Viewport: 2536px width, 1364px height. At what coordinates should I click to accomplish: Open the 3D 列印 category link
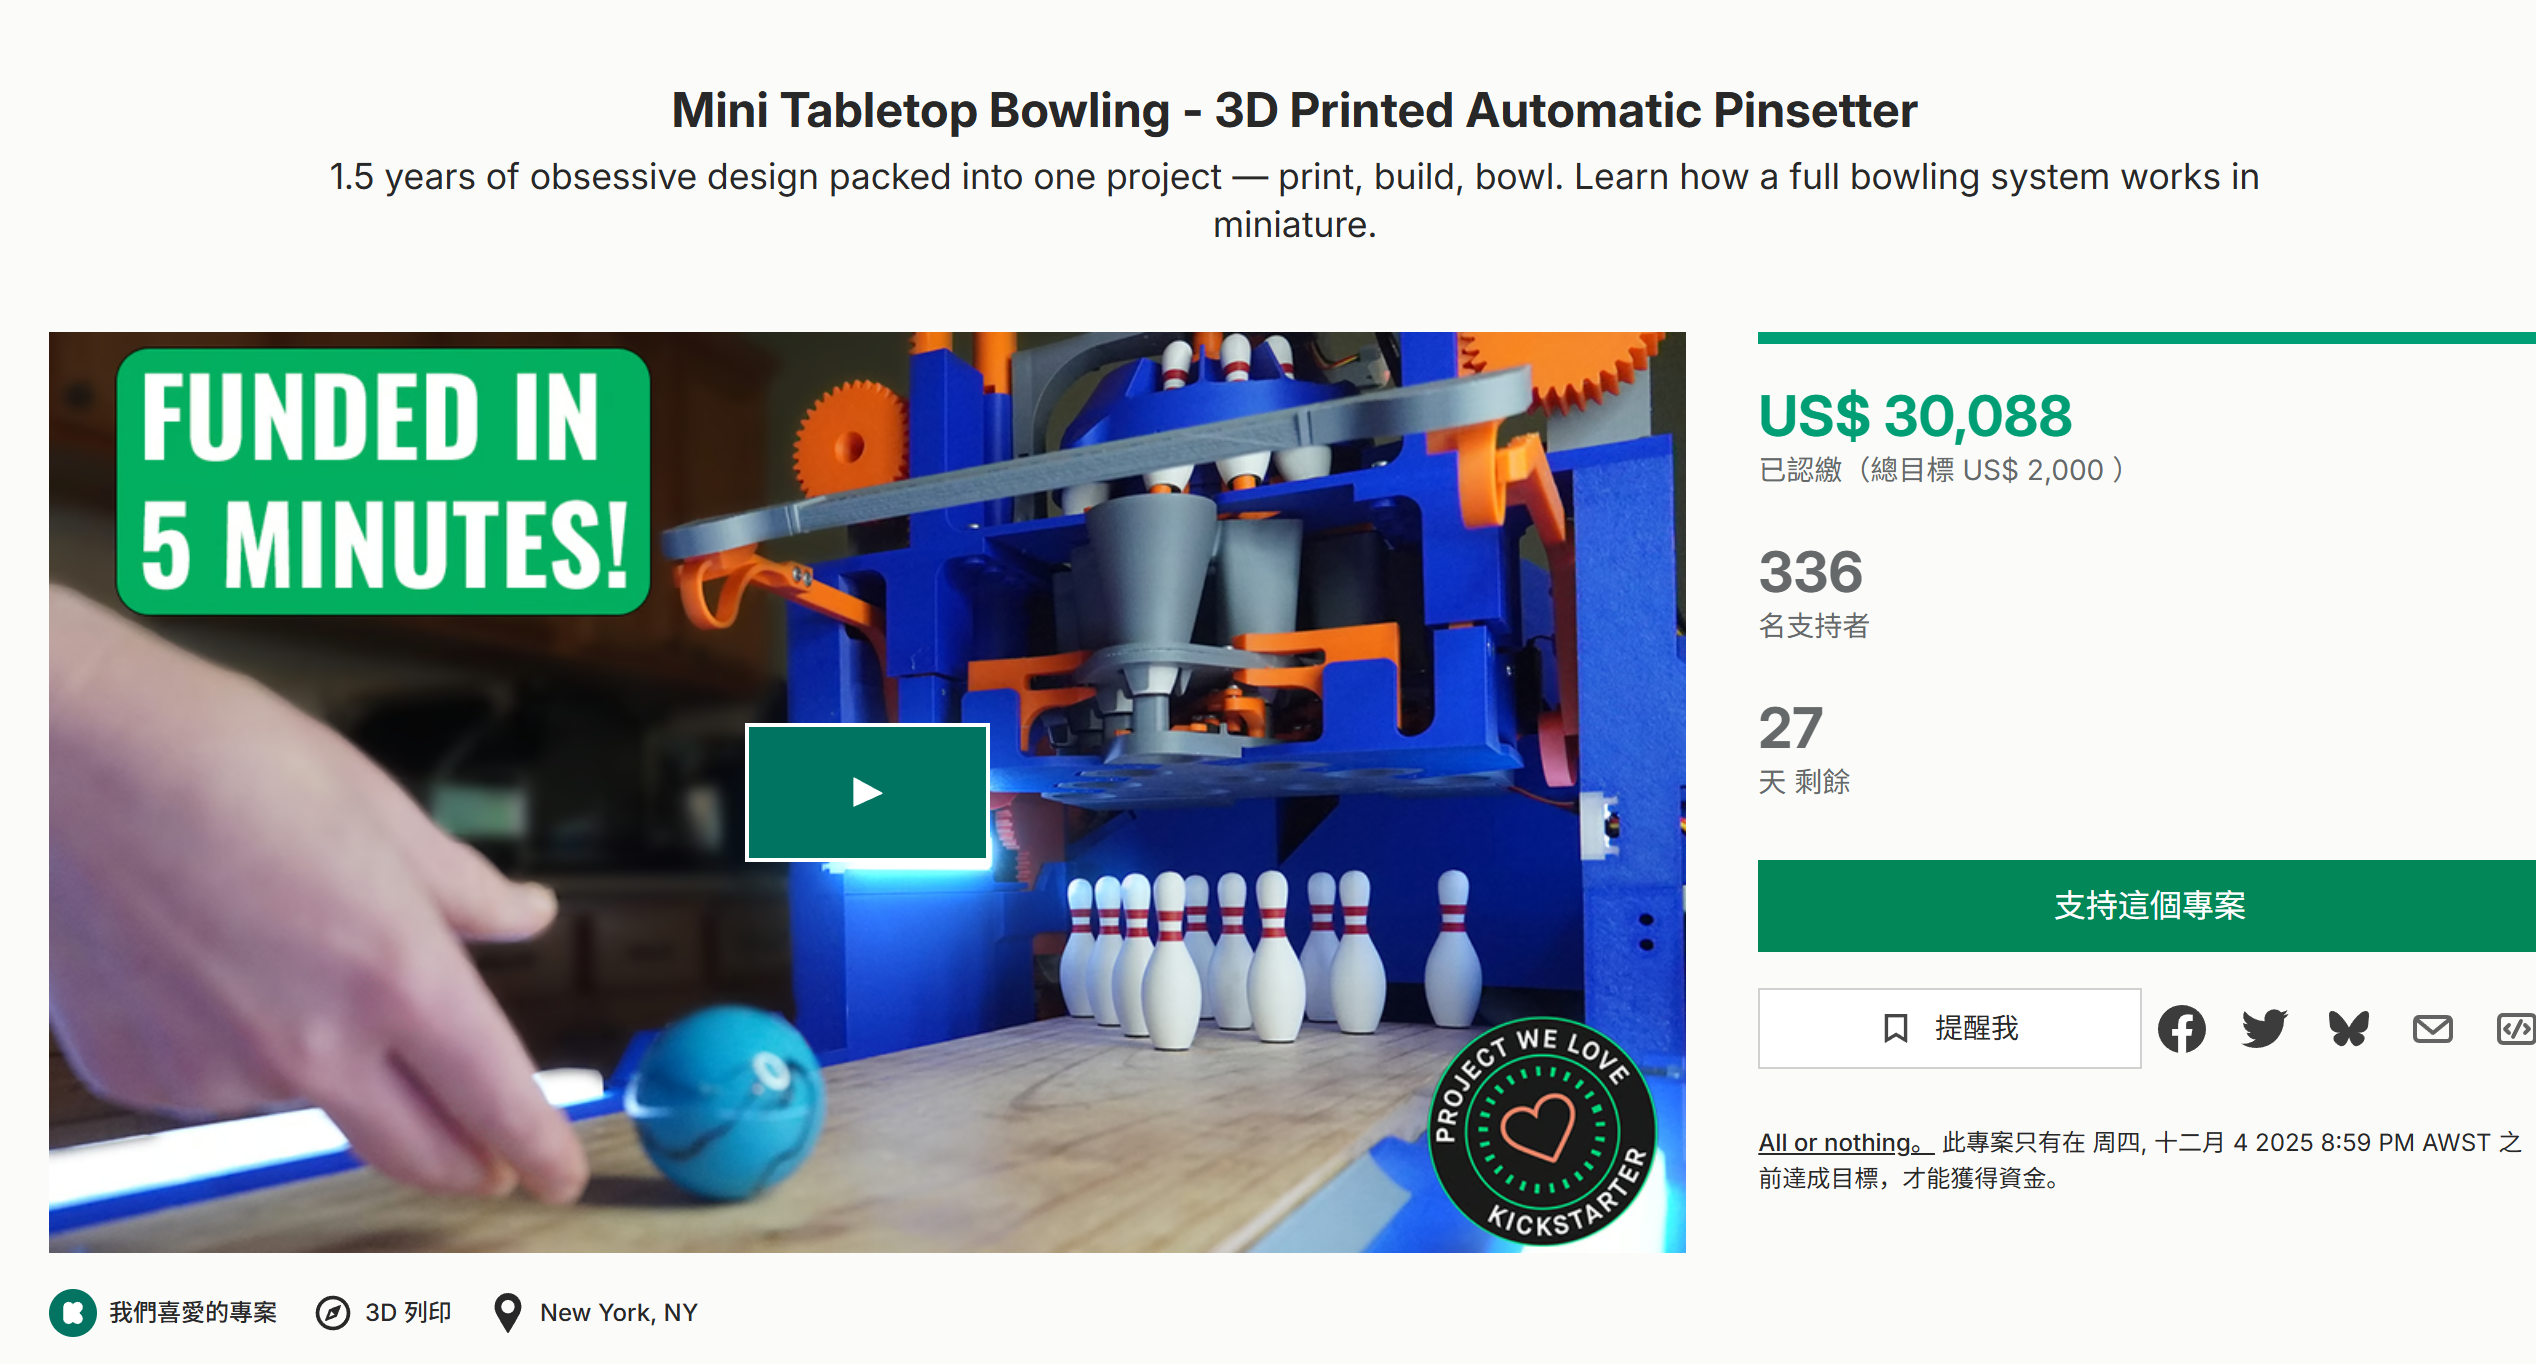tap(408, 1312)
